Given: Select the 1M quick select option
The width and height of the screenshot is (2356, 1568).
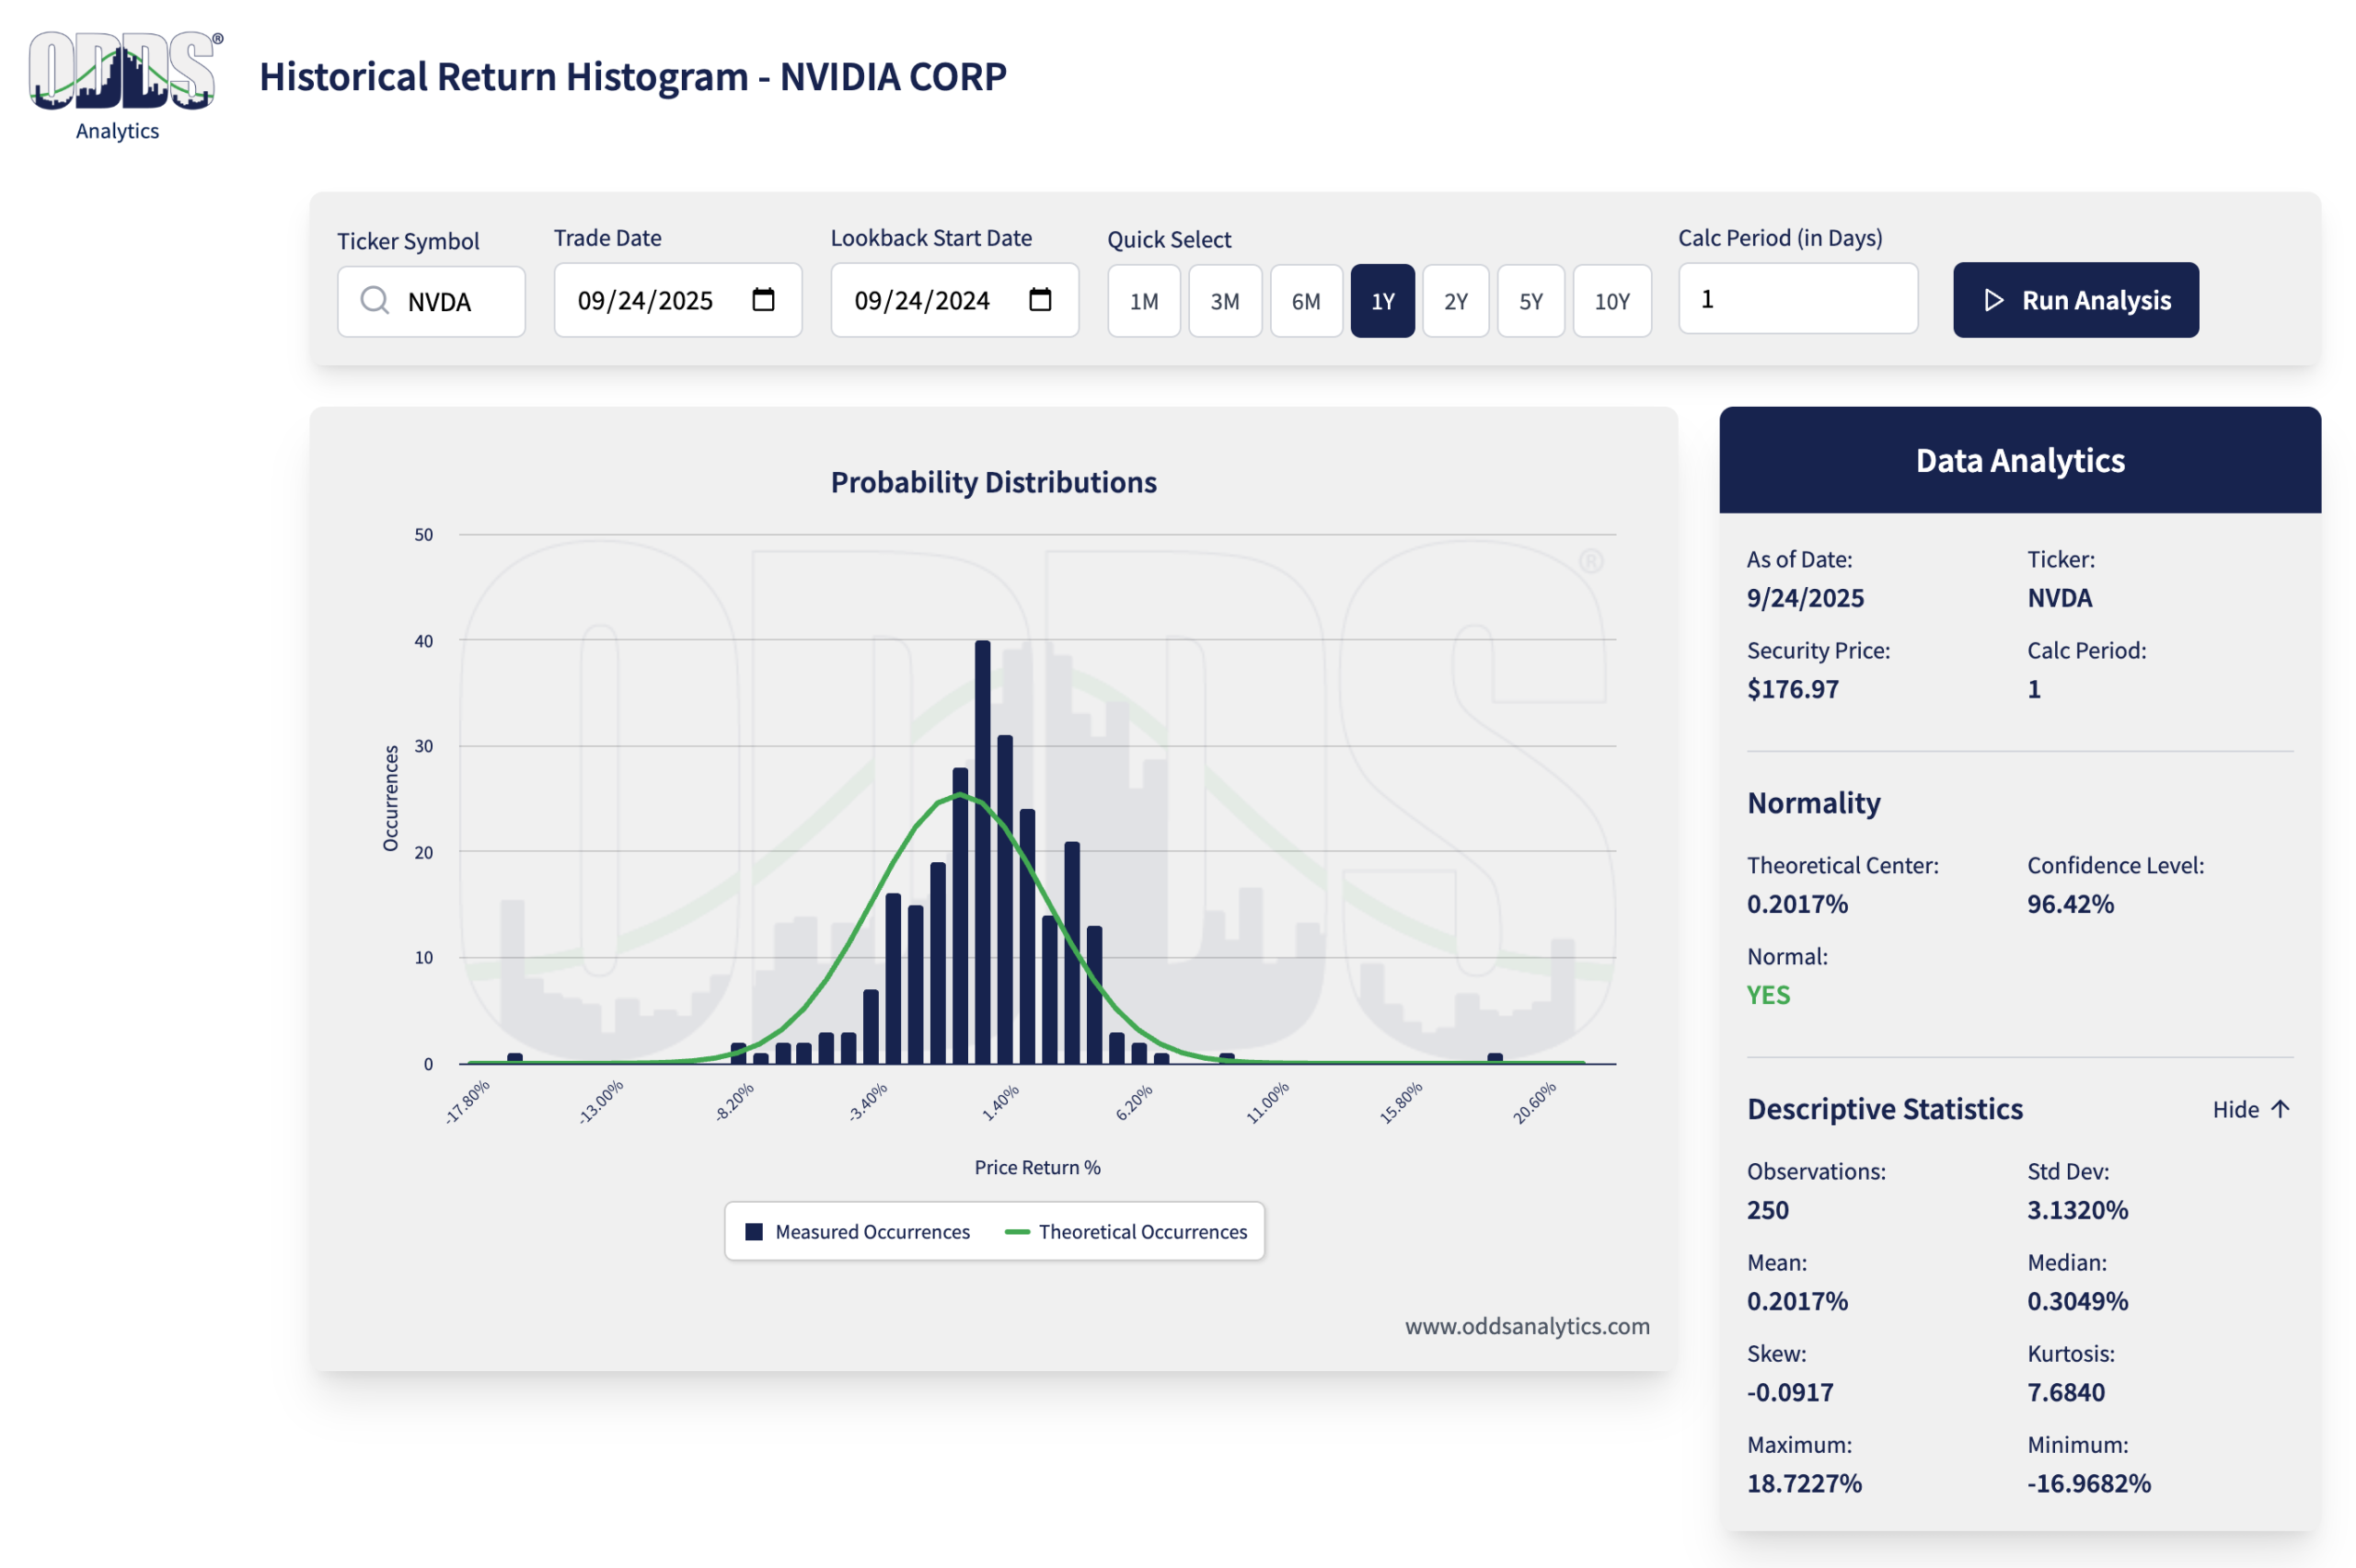Looking at the screenshot, I should tap(1143, 301).
